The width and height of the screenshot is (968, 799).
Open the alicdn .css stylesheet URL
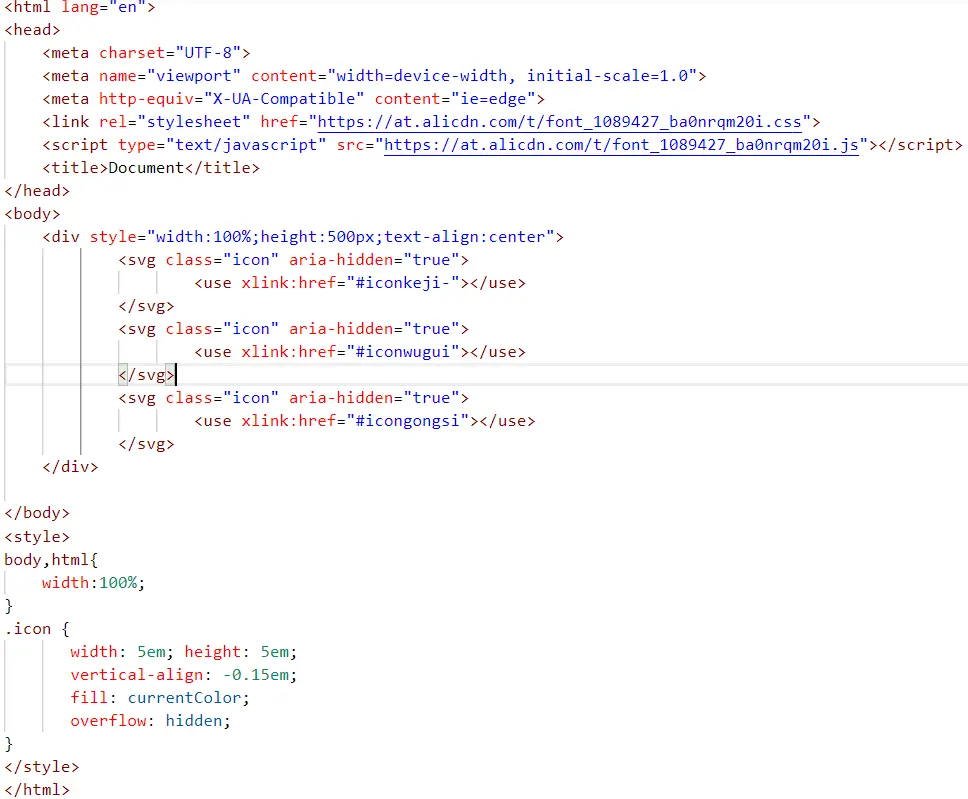559,122
